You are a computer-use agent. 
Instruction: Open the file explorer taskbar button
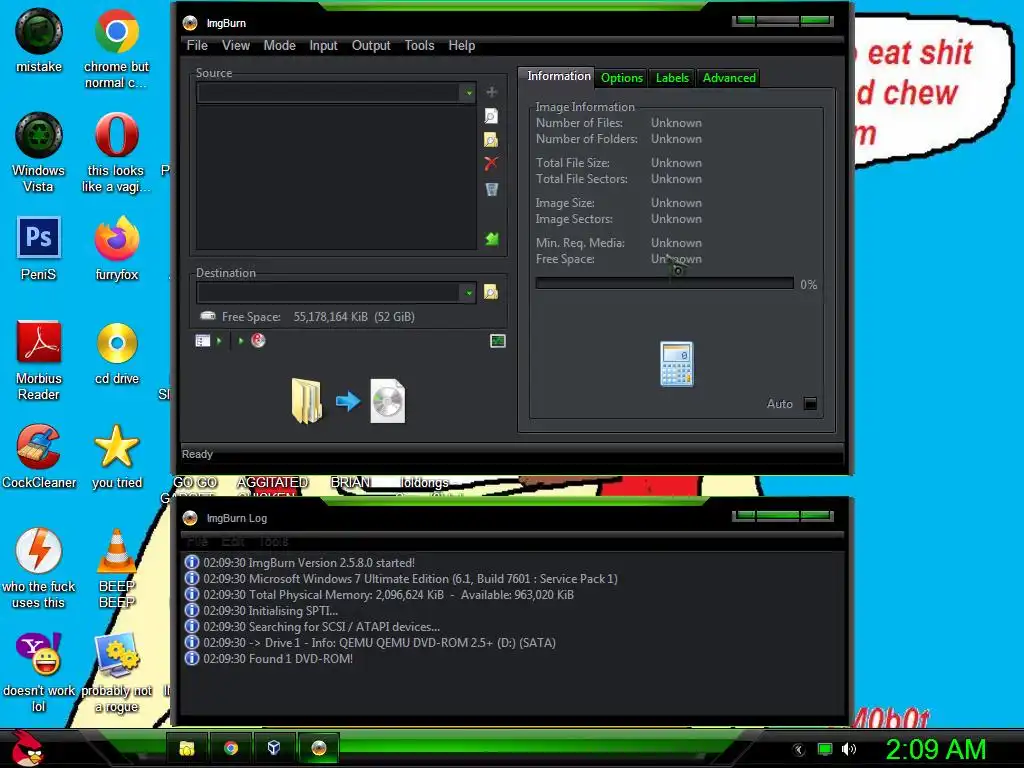click(x=187, y=748)
